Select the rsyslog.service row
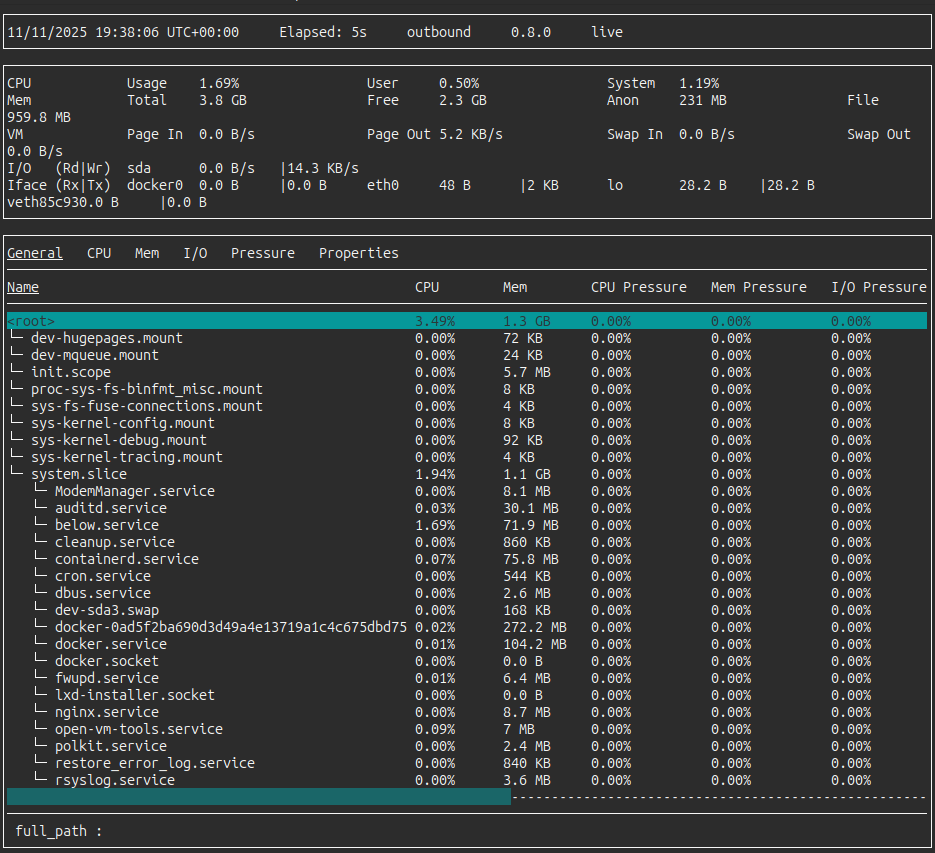The height and width of the screenshot is (853, 935). pyautogui.click(x=114, y=780)
